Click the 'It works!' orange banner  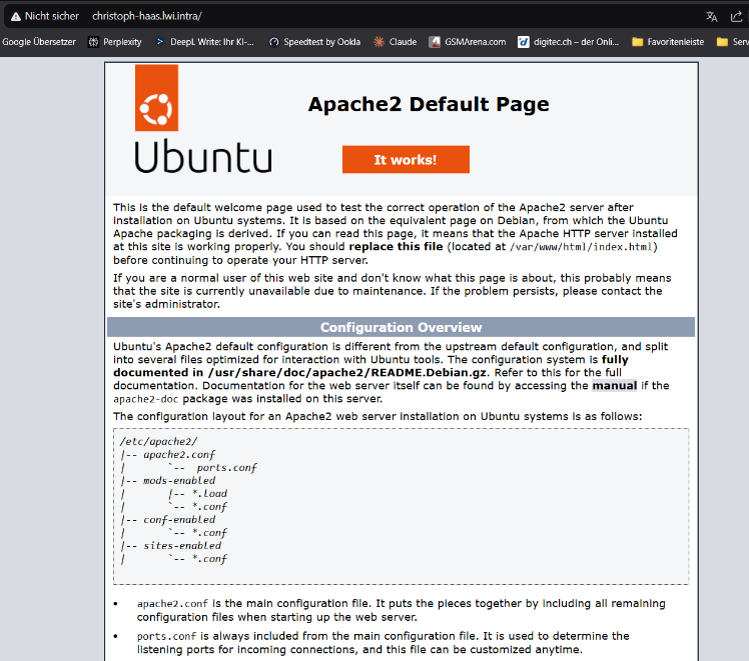pos(406,160)
